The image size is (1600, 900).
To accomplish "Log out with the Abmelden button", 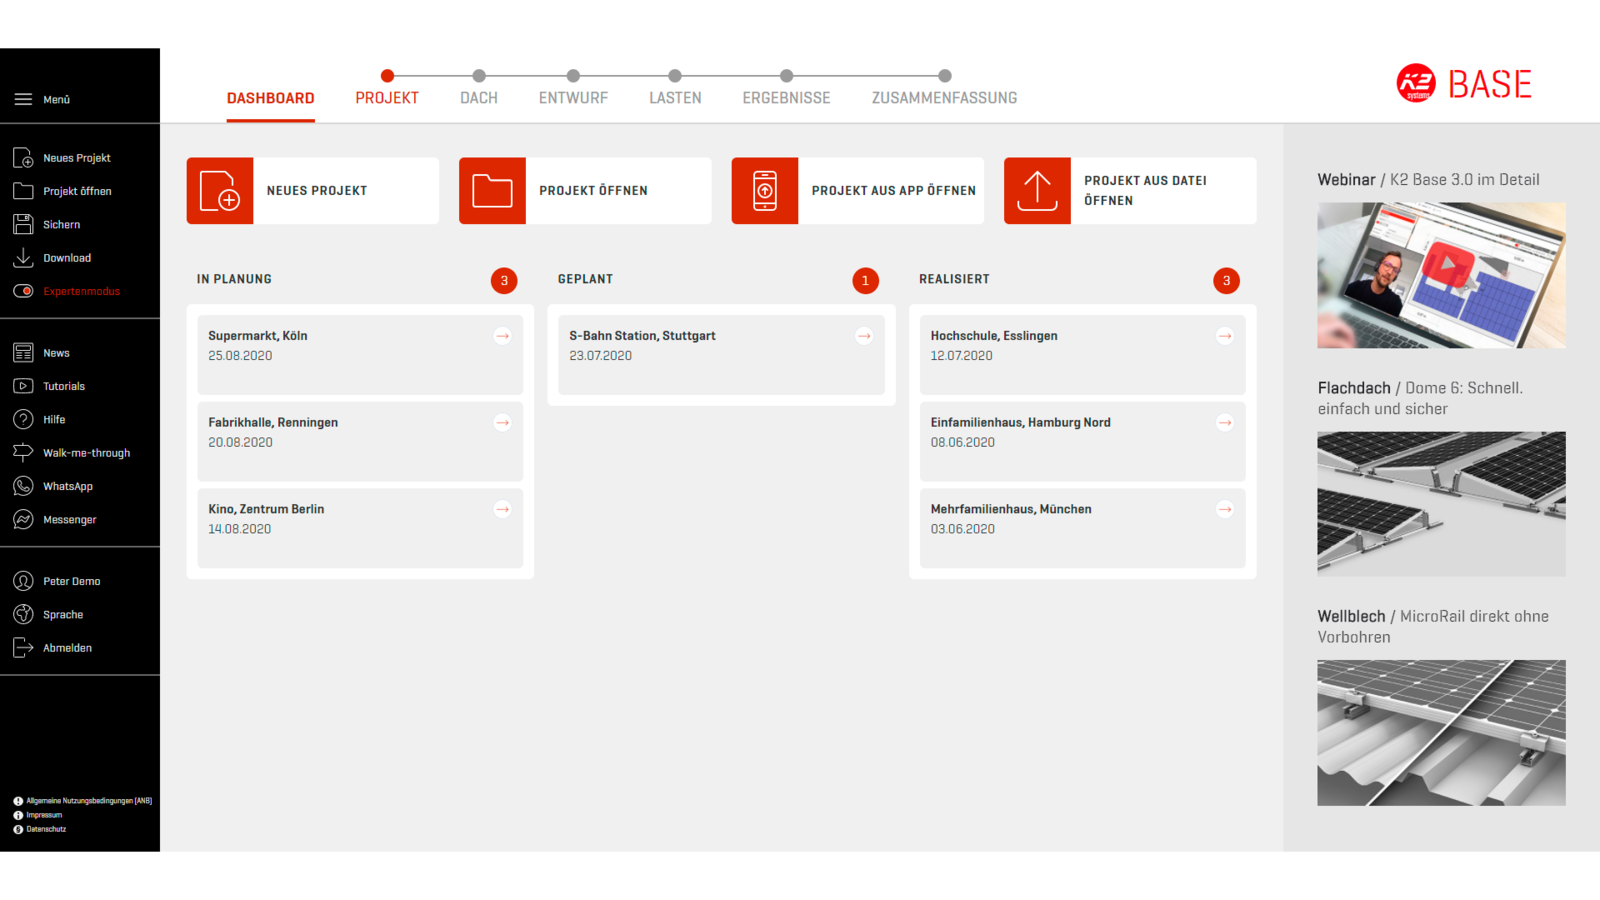I will [23, 647].
